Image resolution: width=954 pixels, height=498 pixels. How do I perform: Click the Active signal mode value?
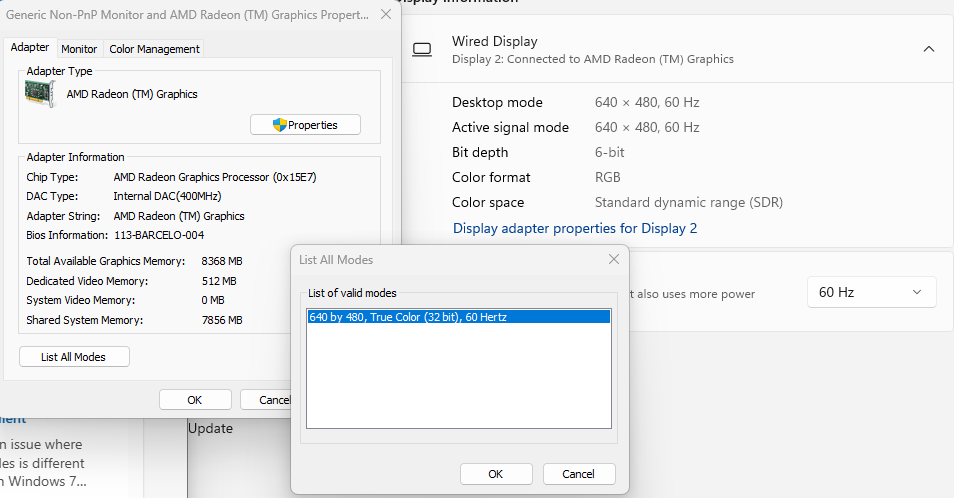647,127
